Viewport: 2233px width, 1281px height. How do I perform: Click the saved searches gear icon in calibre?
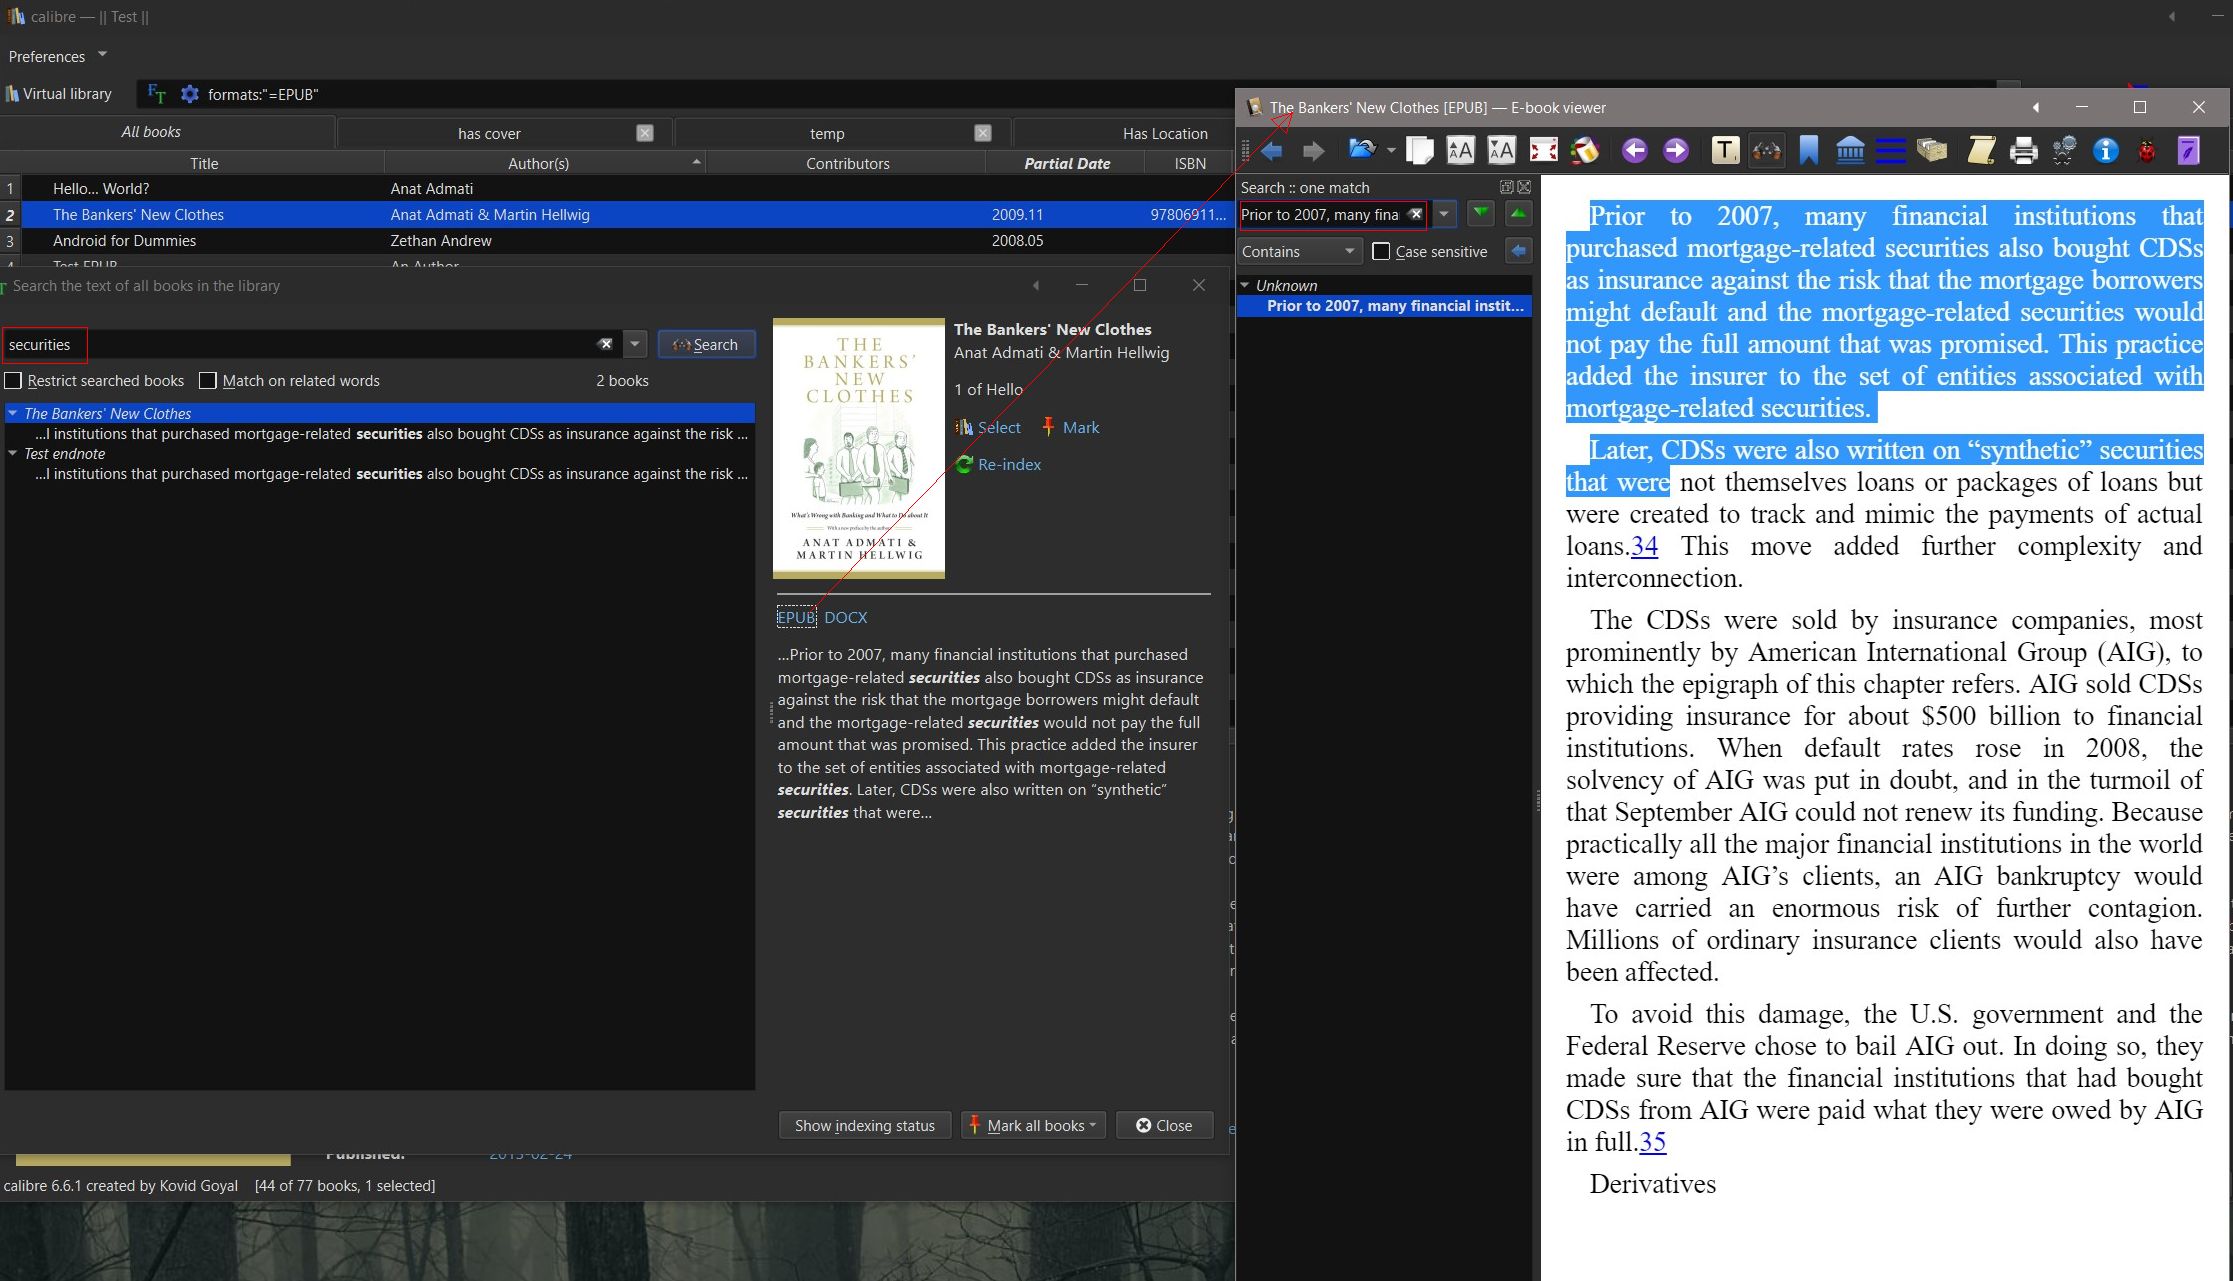pos(189,94)
